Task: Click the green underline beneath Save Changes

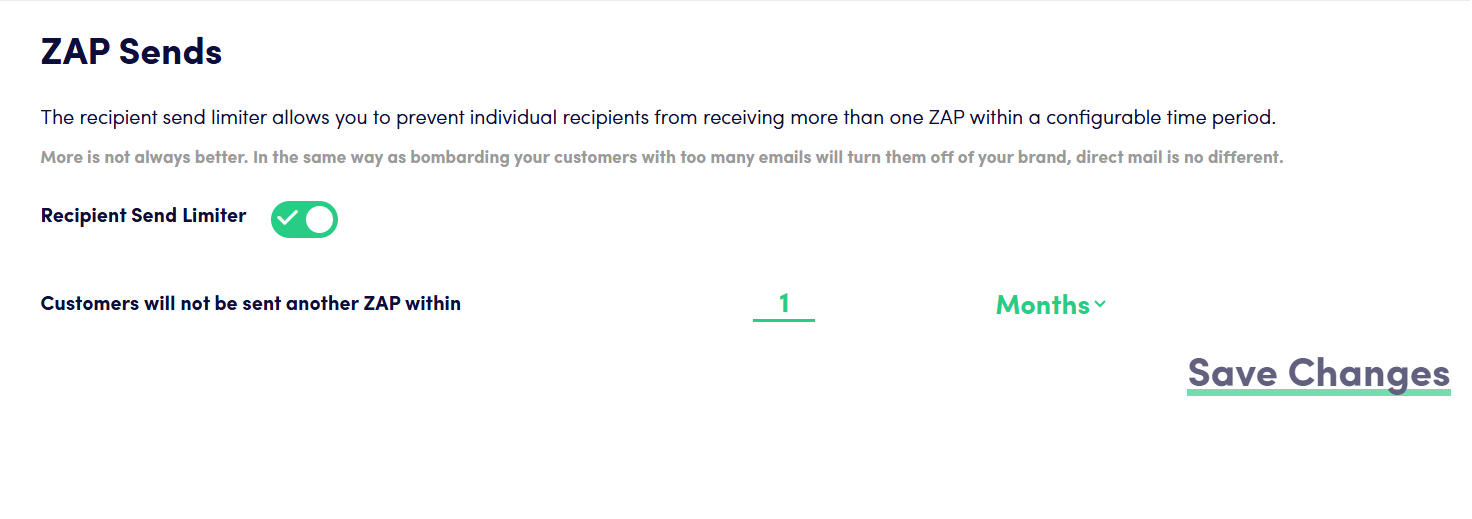Action: click(x=1318, y=392)
